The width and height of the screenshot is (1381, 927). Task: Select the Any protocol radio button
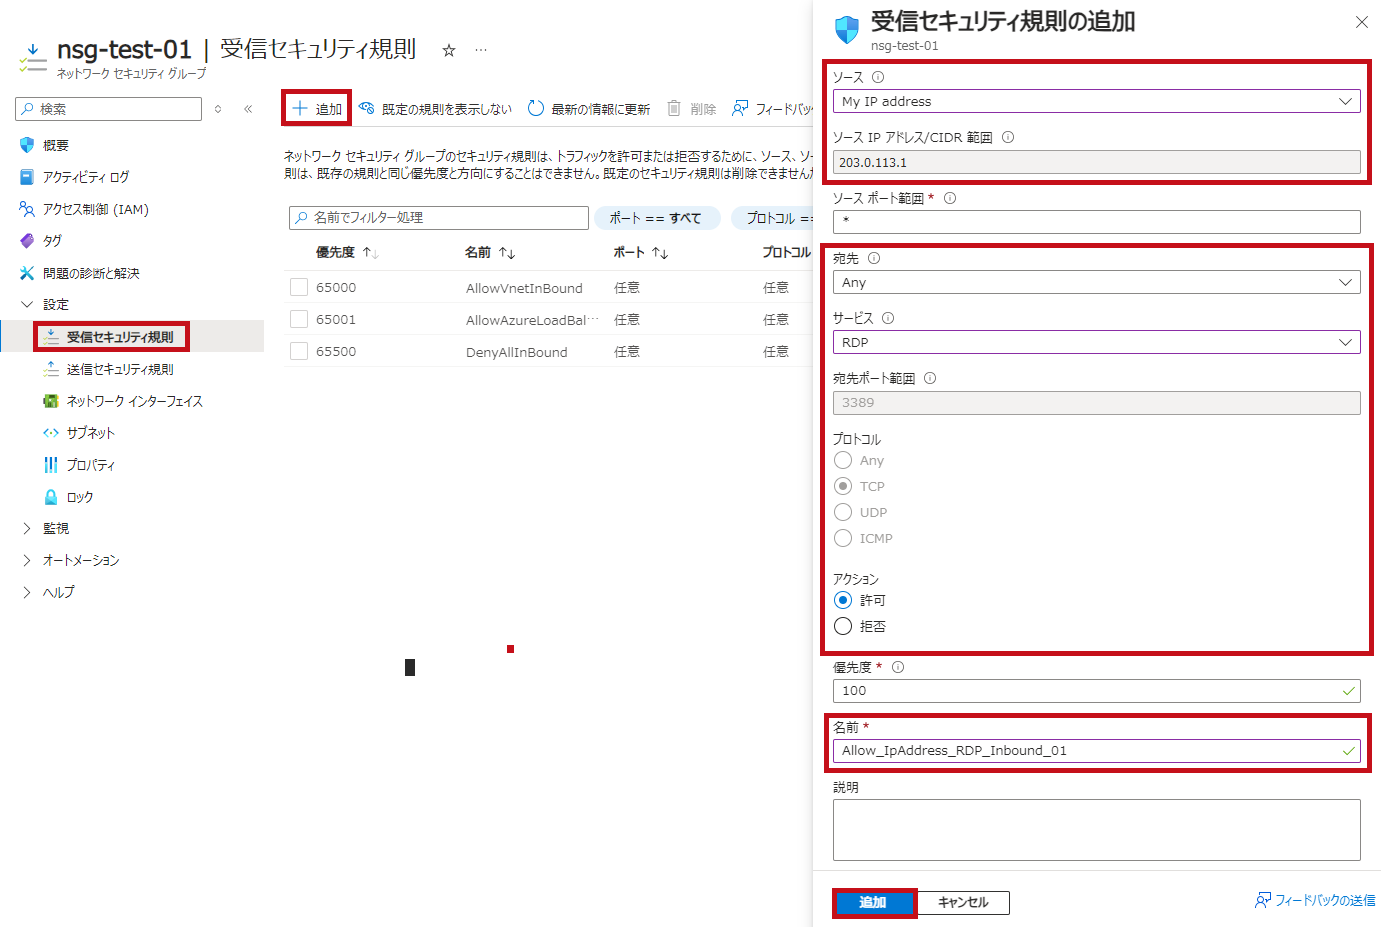click(843, 460)
